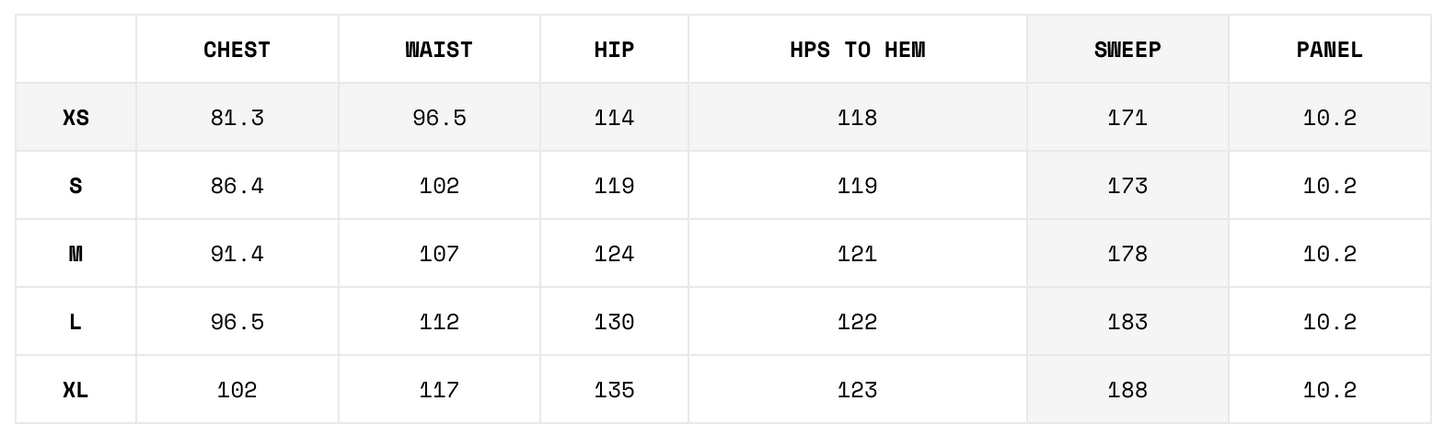Click the PANEL column header
The image size is (1445, 447).
click(1329, 50)
